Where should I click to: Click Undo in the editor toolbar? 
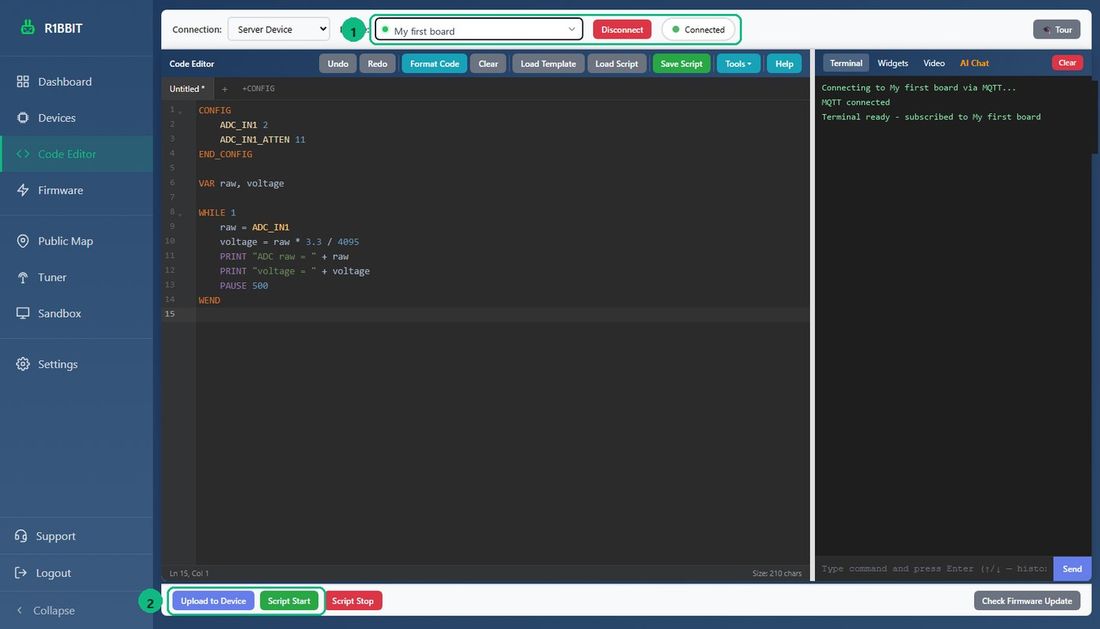pyautogui.click(x=337, y=64)
